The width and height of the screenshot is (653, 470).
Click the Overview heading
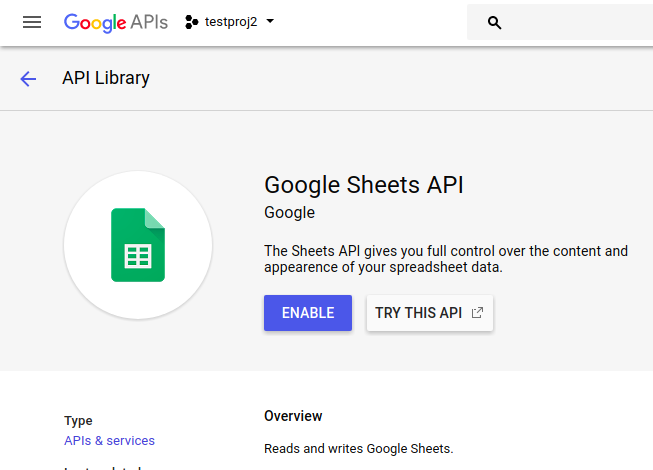293,416
